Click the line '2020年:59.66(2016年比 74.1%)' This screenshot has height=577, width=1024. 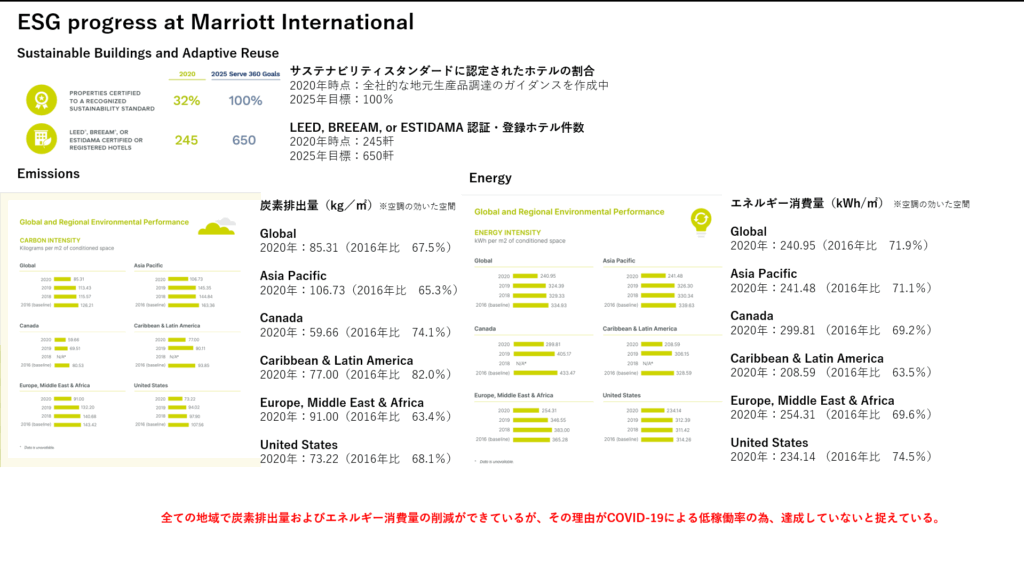(x=357, y=333)
